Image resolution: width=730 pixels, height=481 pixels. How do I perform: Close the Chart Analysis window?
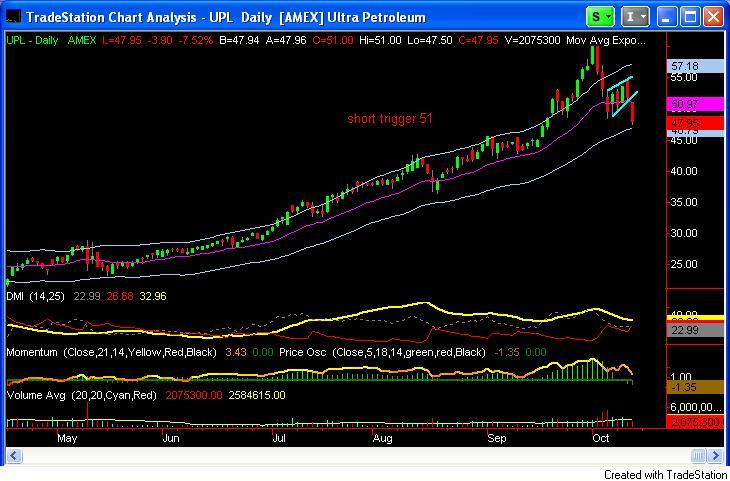[713, 18]
